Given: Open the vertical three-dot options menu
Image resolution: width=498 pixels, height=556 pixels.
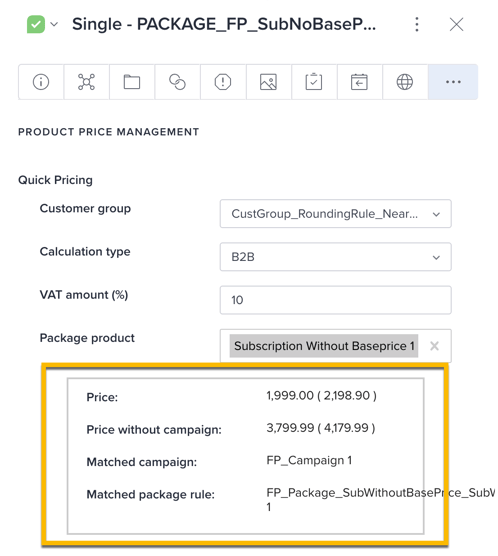Looking at the screenshot, I should tap(417, 24).
